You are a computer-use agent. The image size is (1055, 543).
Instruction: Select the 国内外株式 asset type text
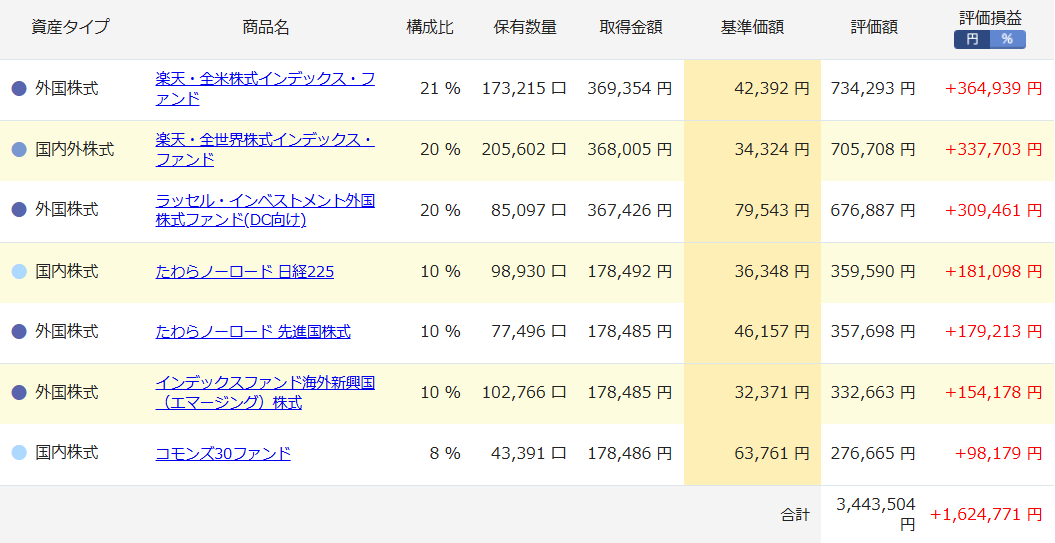75,149
